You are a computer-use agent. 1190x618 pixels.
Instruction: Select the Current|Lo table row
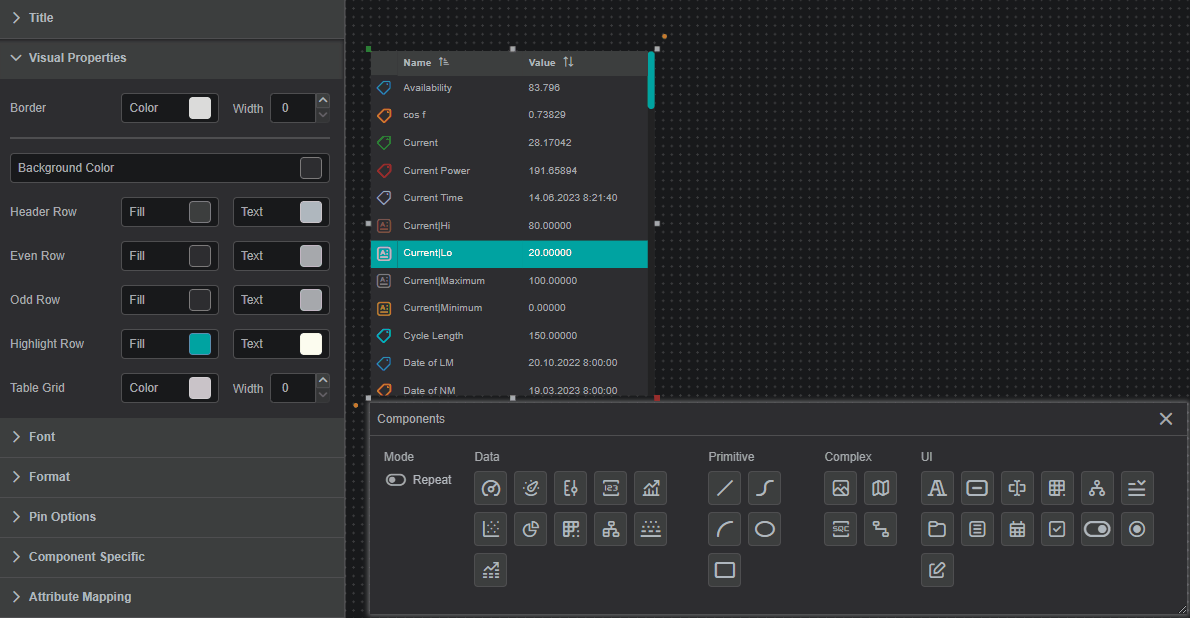click(x=509, y=254)
